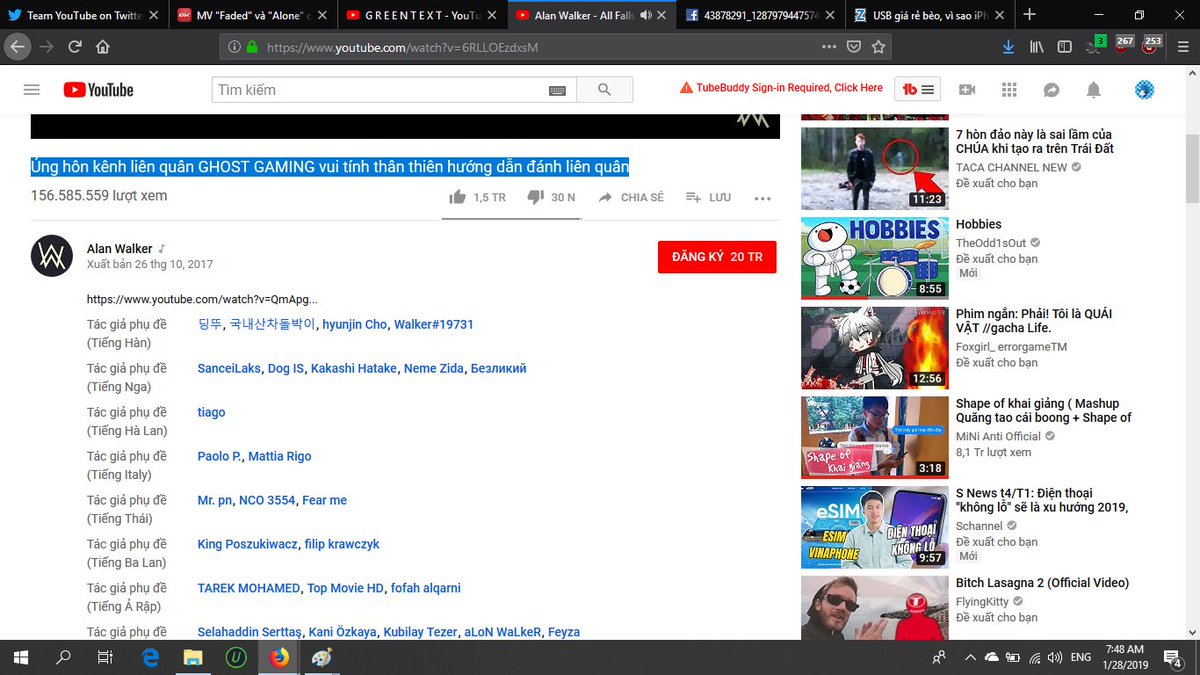This screenshot has height=675, width=1200.
Task: Like the video with thumbs-up 1,5 TR
Action: [477, 197]
